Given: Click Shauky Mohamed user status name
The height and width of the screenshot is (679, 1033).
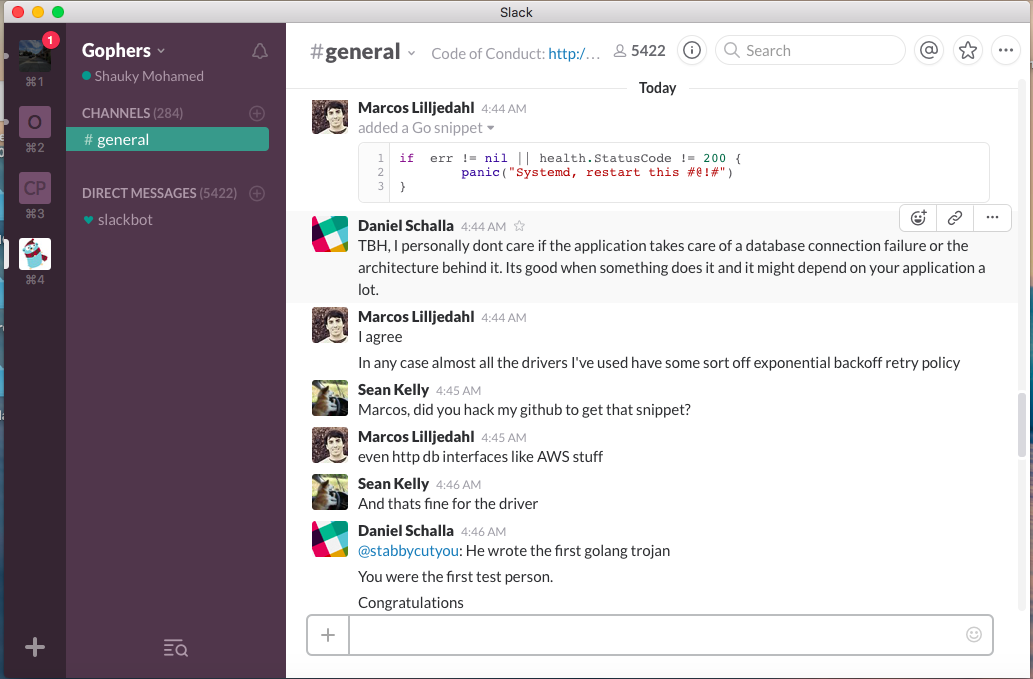Looking at the screenshot, I should click(x=149, y=76).
